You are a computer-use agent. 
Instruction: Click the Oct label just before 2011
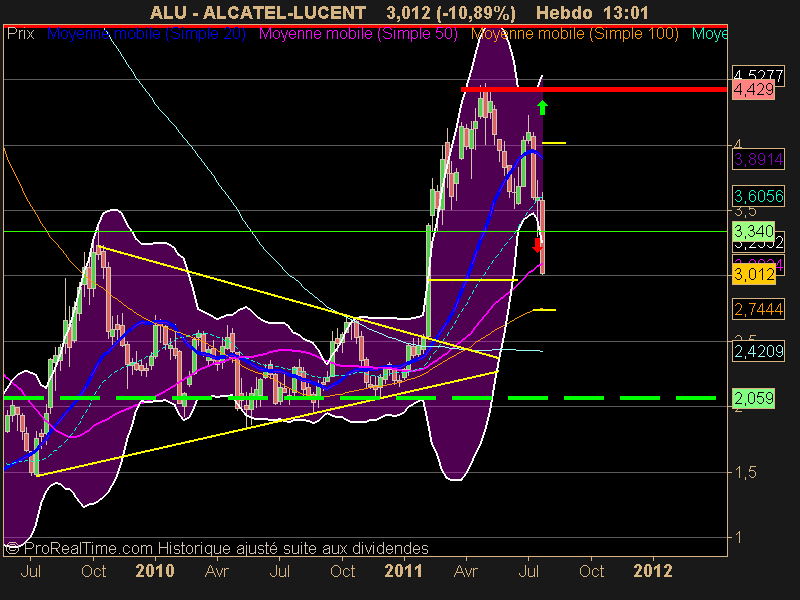point(342,571)
